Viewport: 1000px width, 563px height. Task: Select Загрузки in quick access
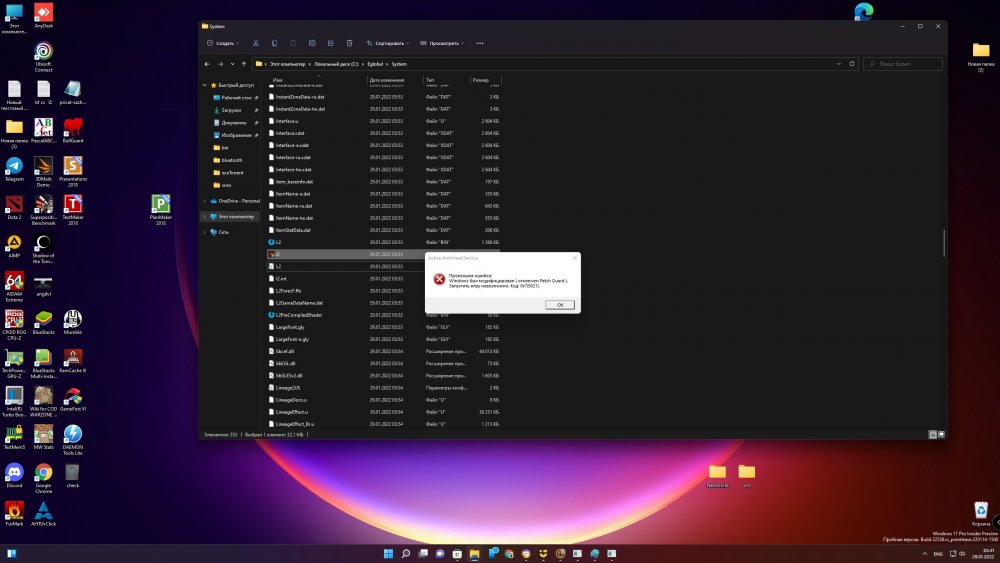pos(232,110)
